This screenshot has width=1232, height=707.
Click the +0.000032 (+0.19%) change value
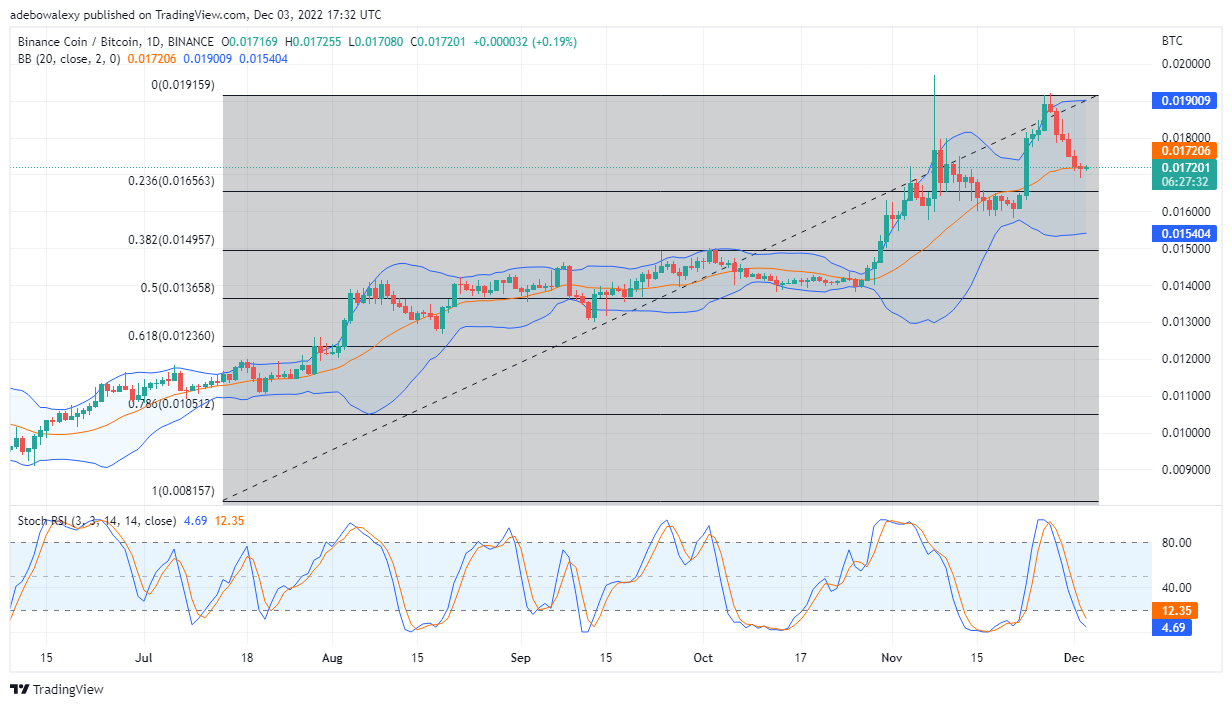[524, 42]
